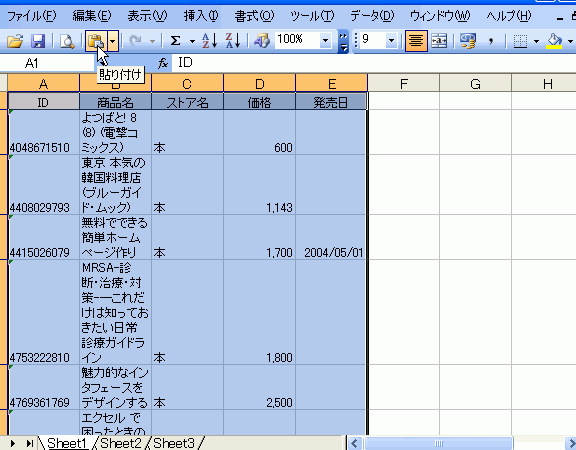Select column H header
576x450 pixels.
[544, 84]
